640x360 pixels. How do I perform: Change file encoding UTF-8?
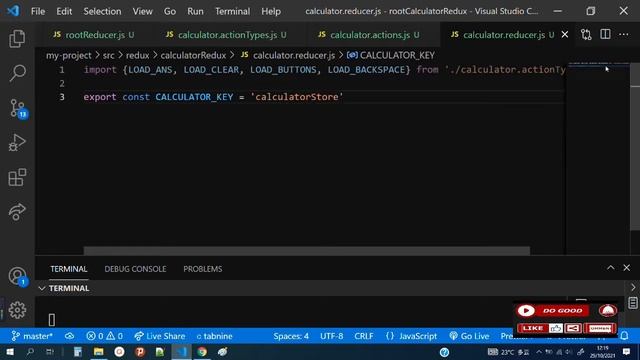tap(331, 336)
